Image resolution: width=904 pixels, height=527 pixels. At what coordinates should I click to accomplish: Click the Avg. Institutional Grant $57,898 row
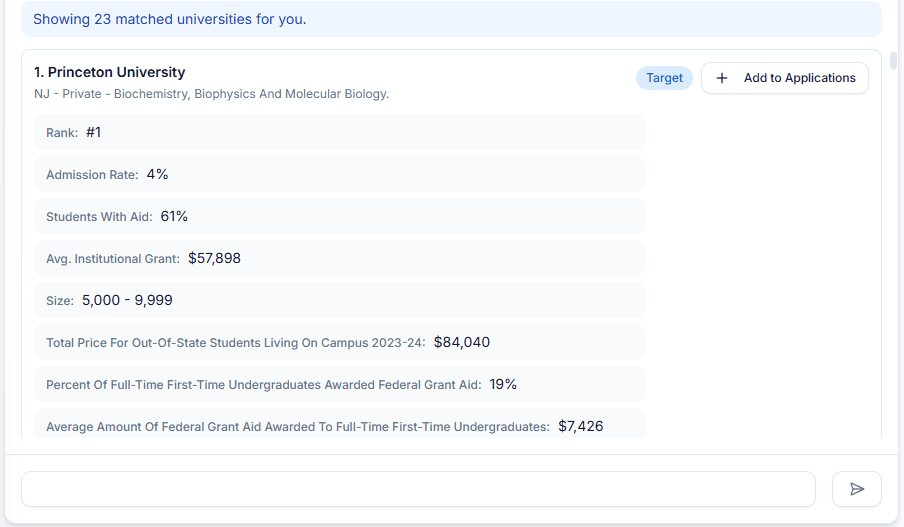click(339, 258)
